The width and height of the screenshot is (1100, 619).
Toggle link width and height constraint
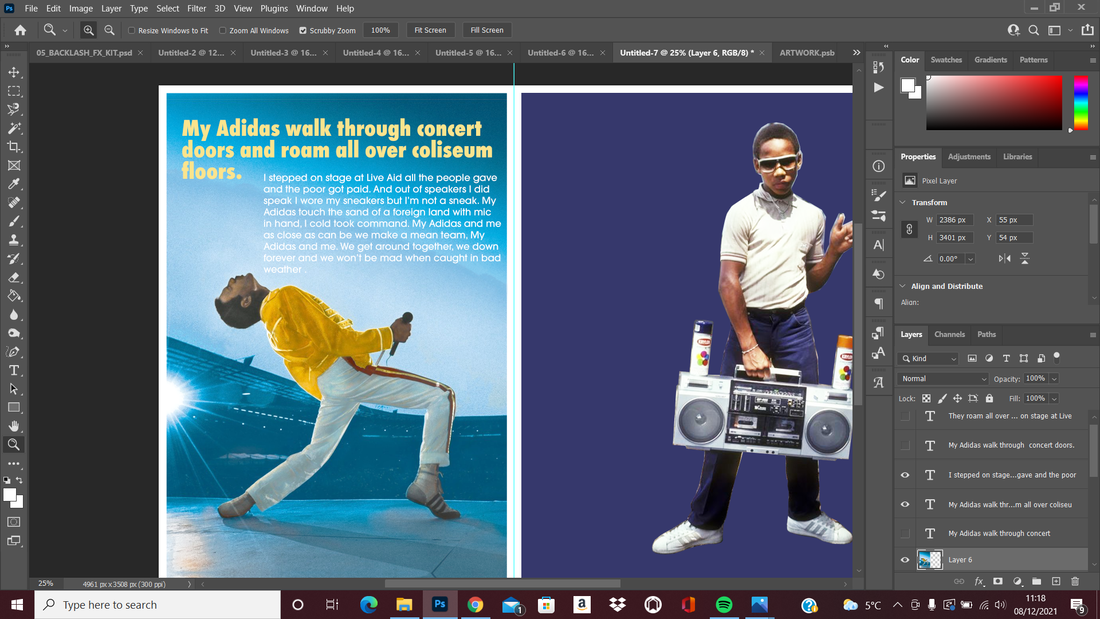coord(909,229)
